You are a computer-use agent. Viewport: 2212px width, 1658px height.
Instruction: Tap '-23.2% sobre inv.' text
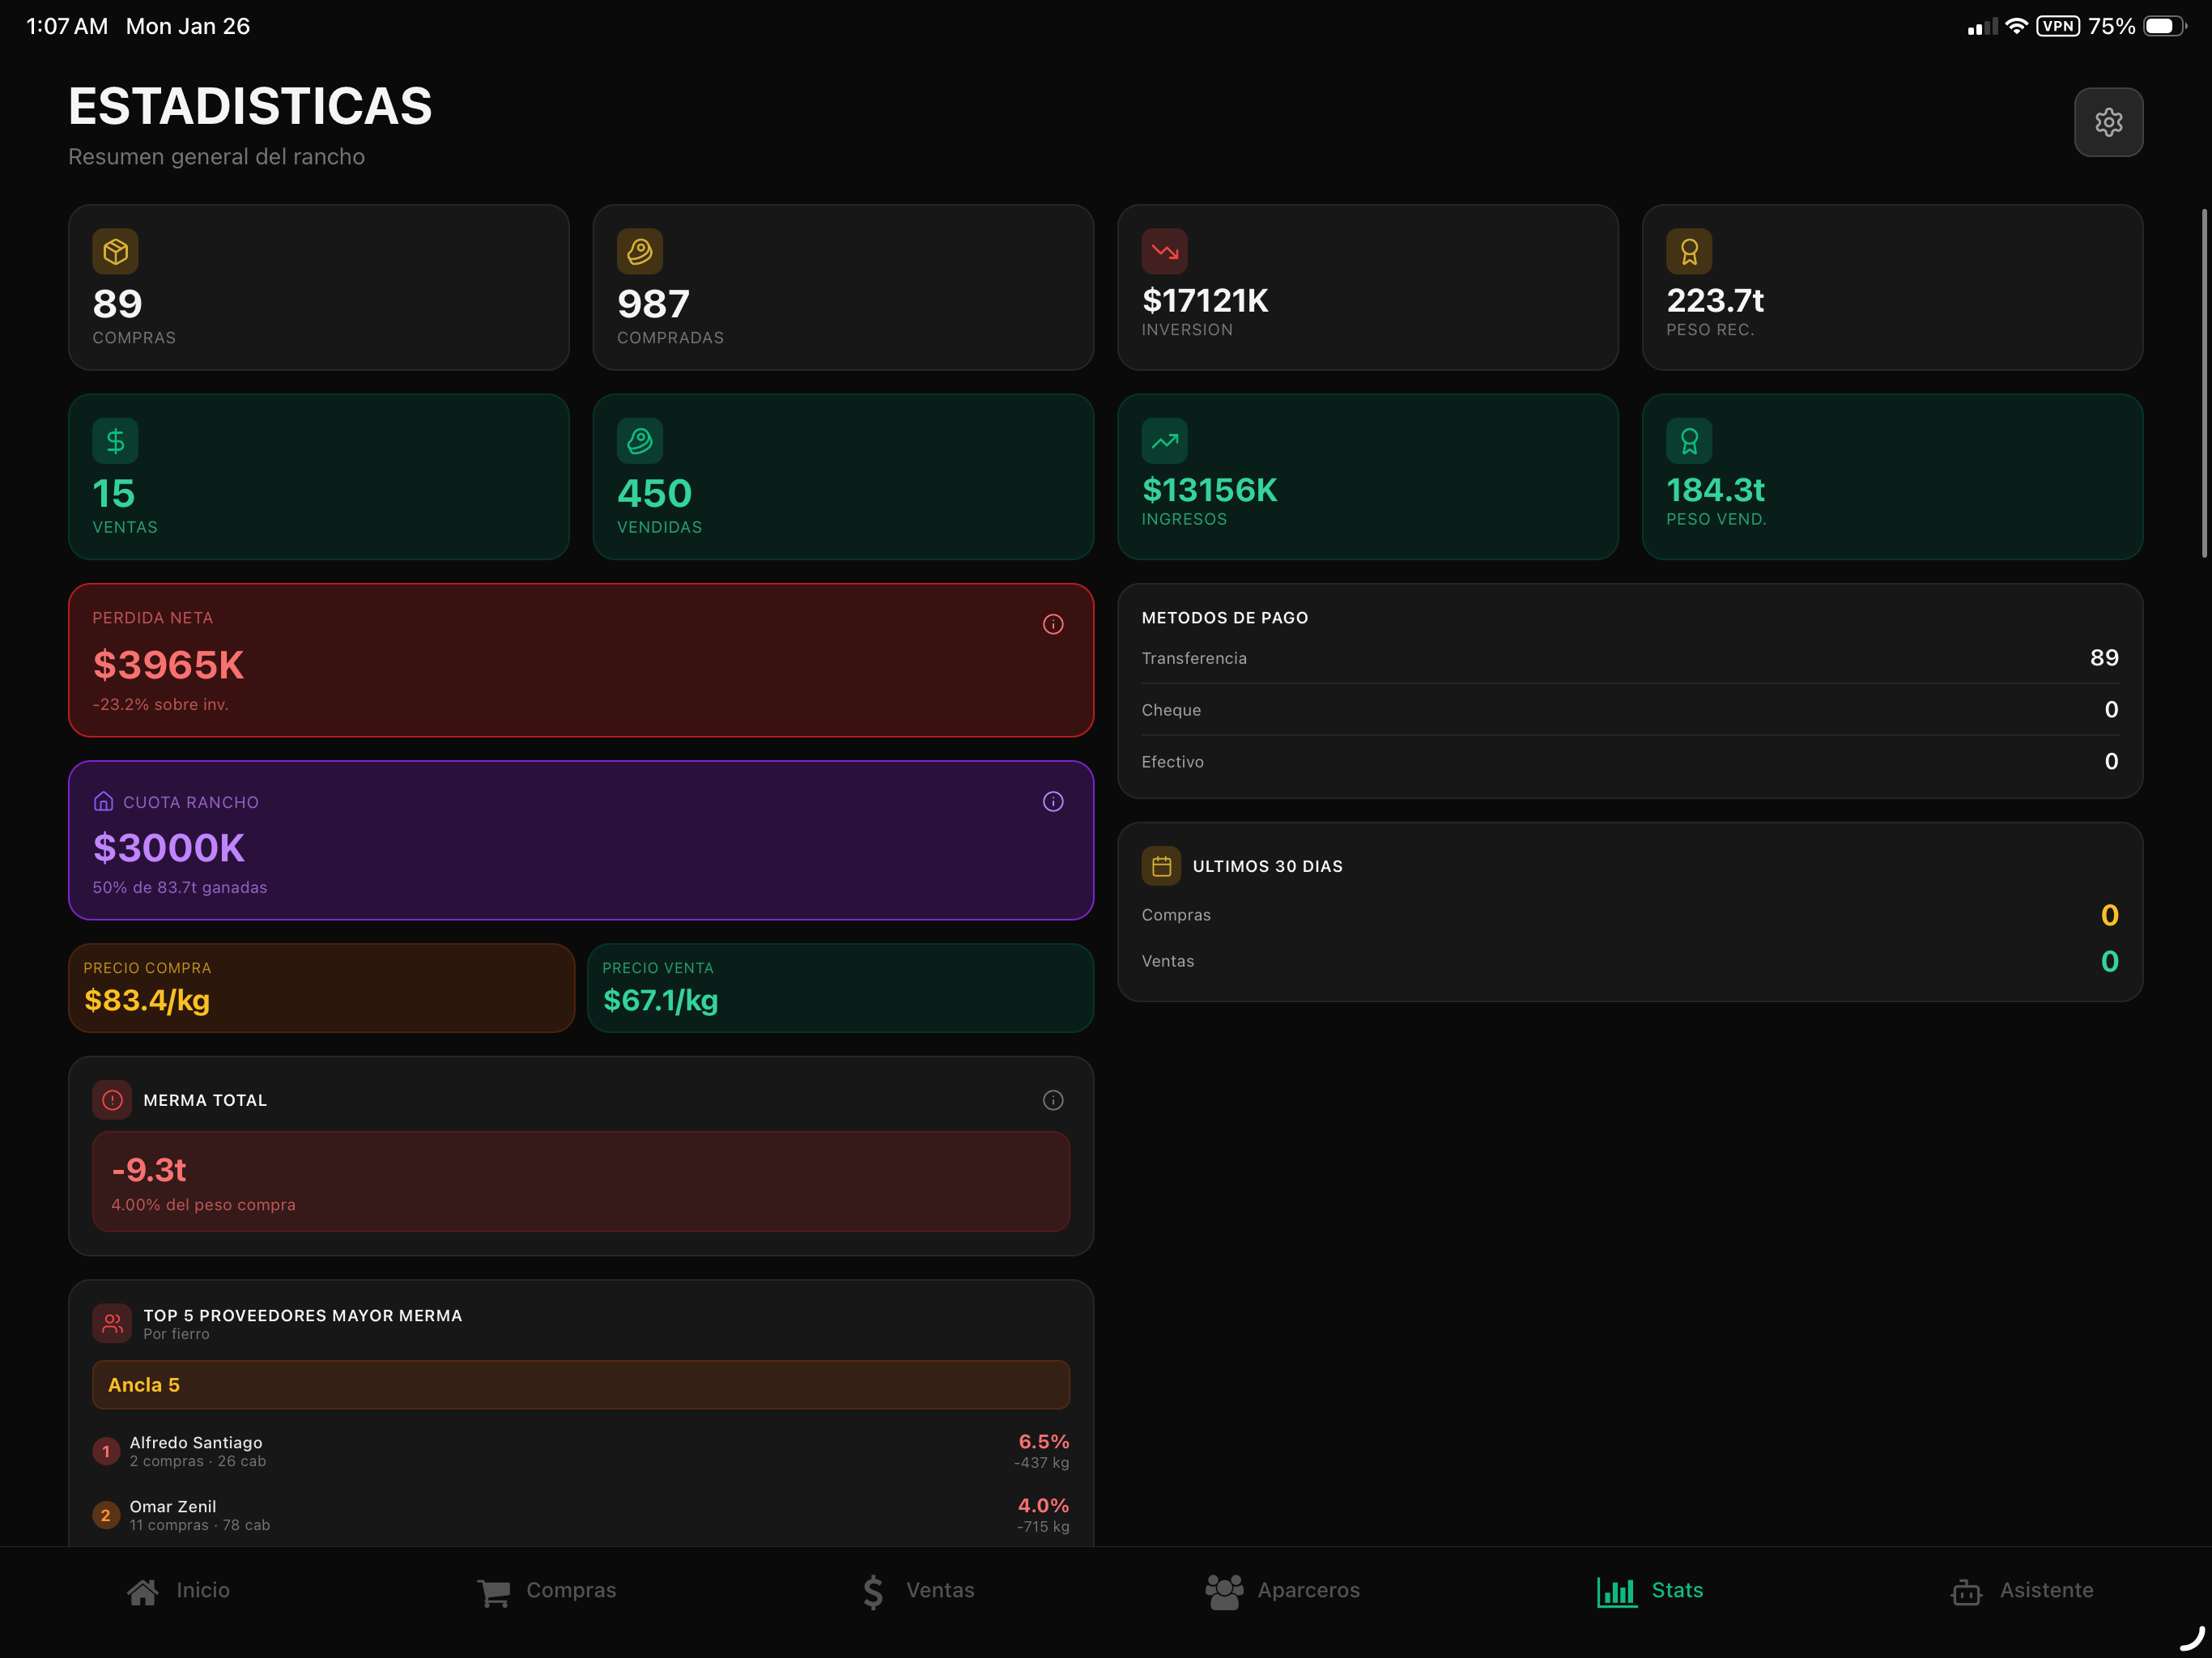(x=160, y=705)
